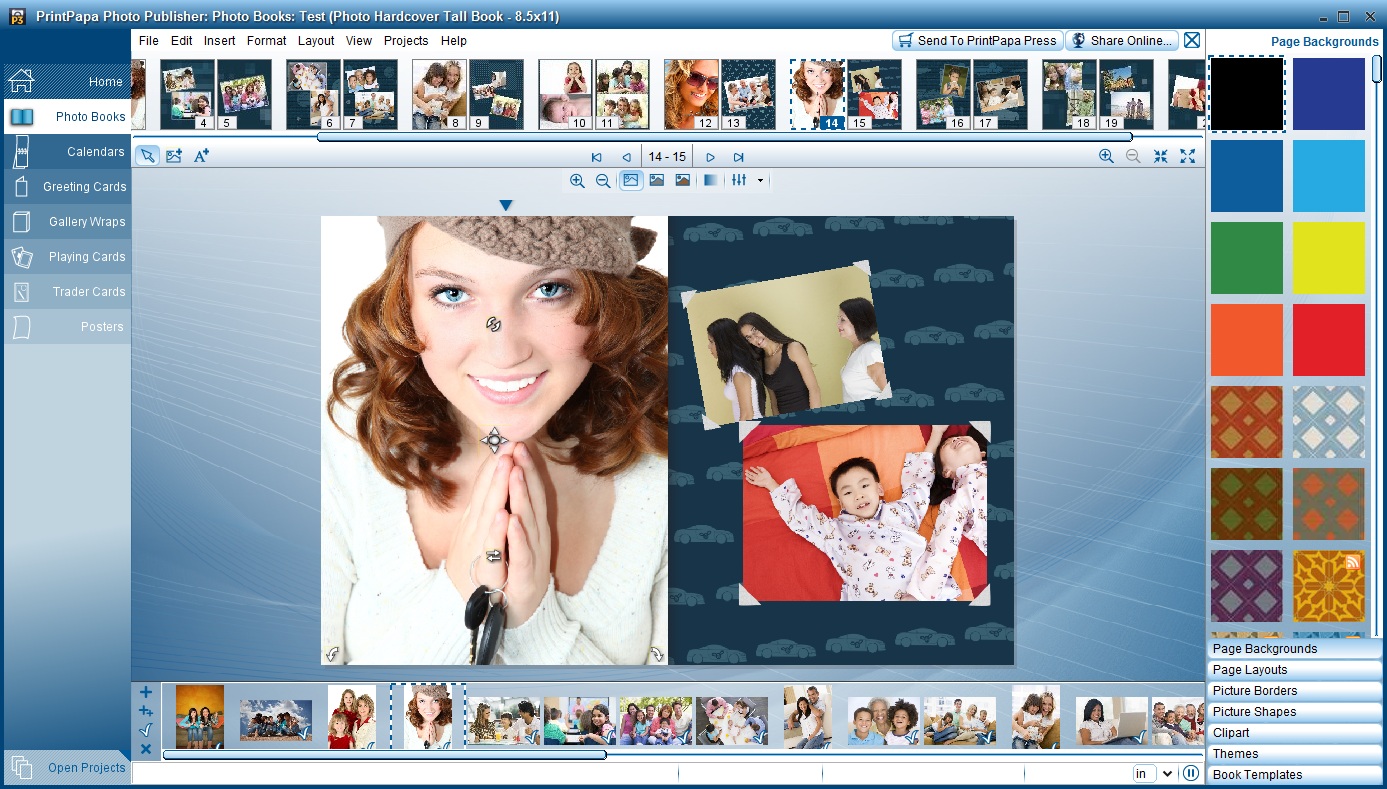Open the Insert menu
1387x789 pixels.
pos(220,41)
